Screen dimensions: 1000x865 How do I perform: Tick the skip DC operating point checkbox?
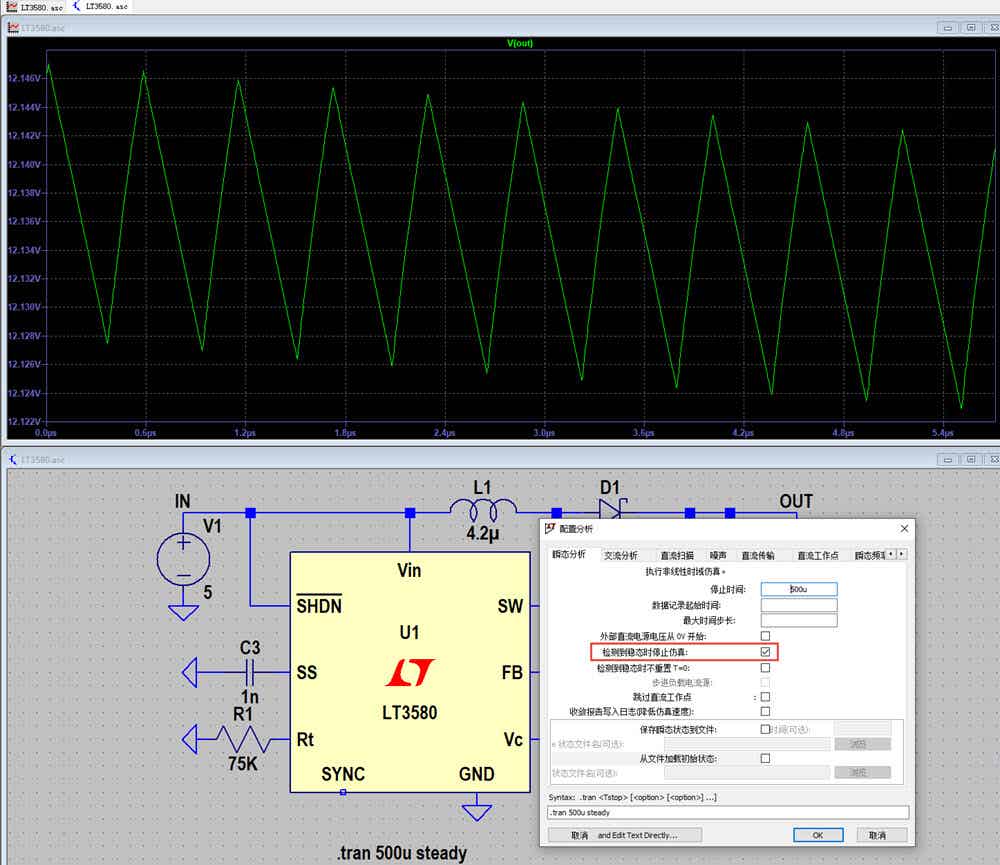click(765, 697)
